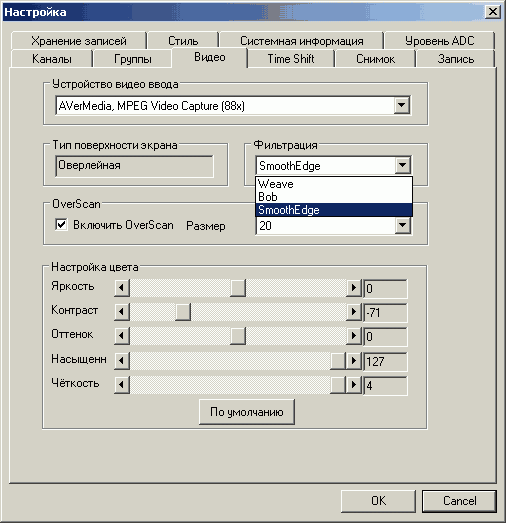Image resolution: width=506 pixels, height=523 pixels.
Task: Toggle the Включить OverScan checkbox
Action: click(61, 224)
